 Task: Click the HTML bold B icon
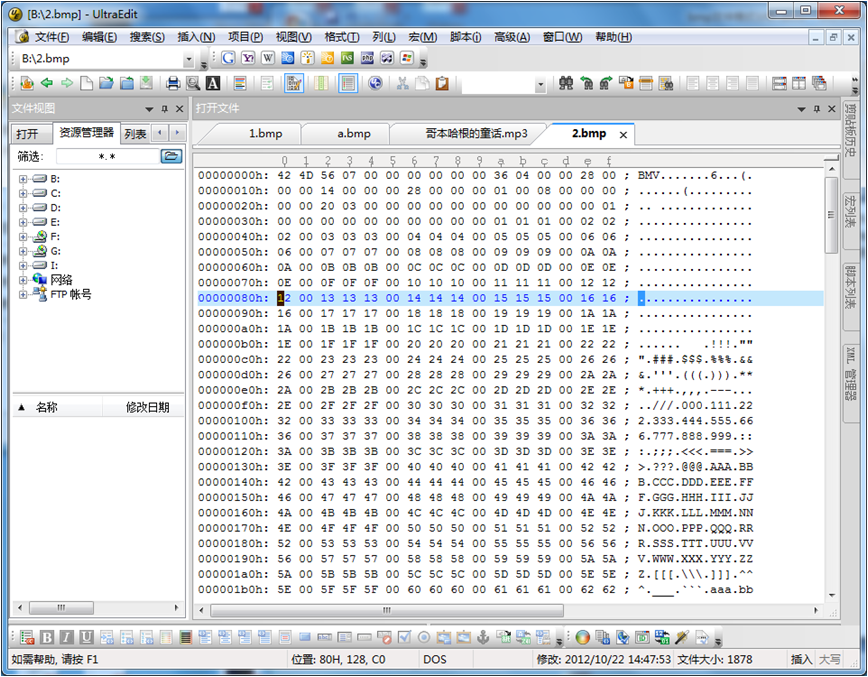click(x=47, y=638)
